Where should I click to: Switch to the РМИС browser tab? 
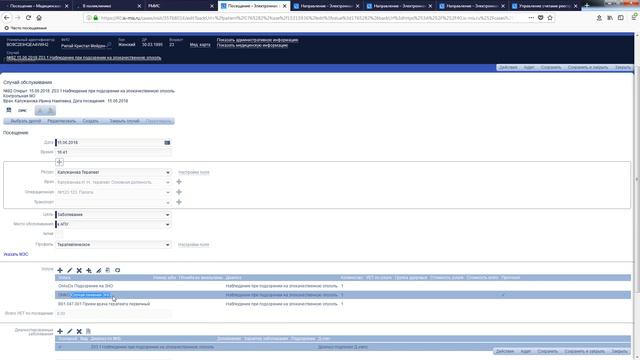(181, 6)
